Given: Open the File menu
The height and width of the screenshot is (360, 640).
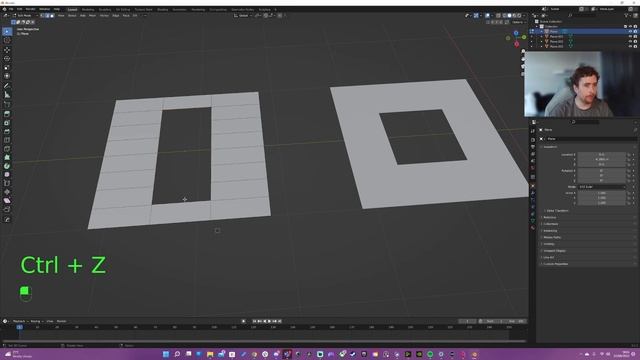Looking at the screenshot, I should pos(11,9).
